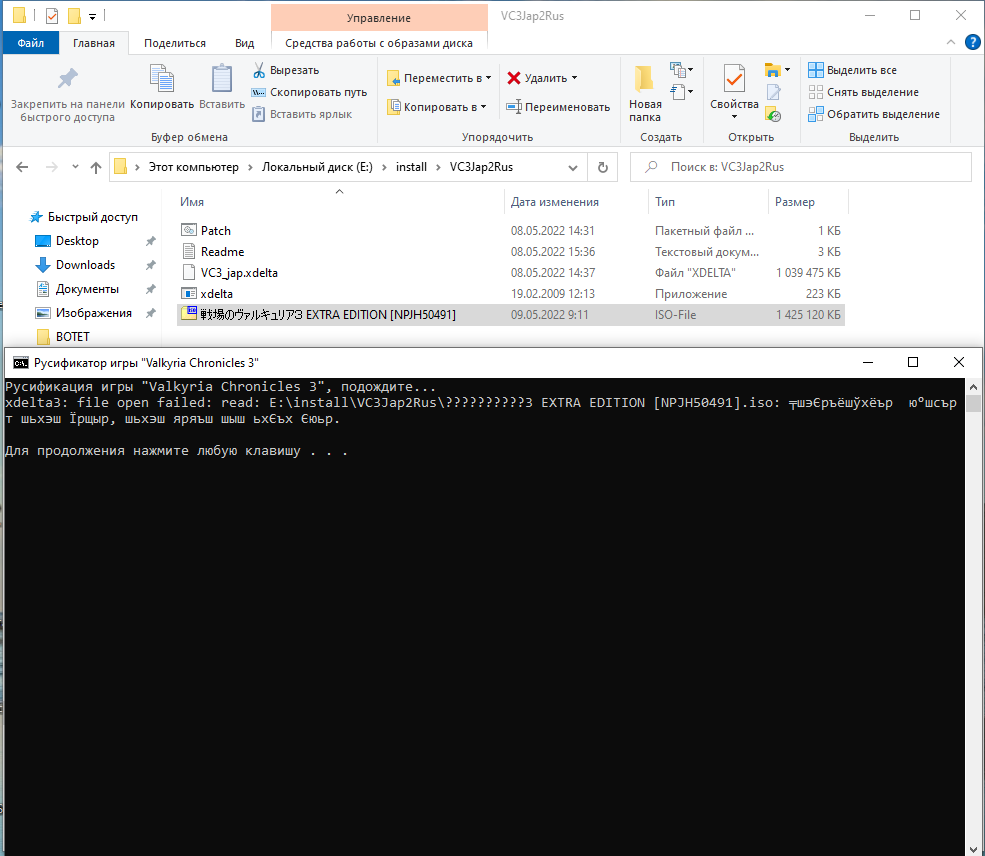
Task: Click the Edit icon in Открыть group
Action: tap(773, 92)
